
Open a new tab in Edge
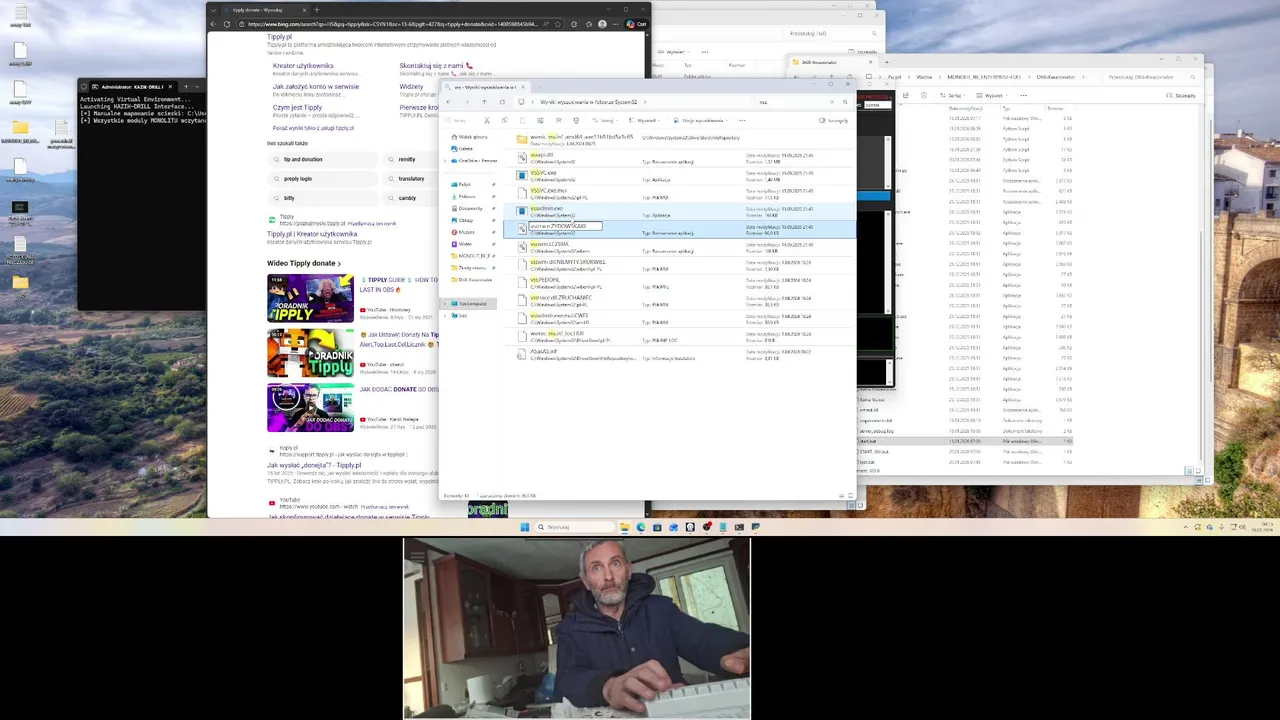pos(317,10)
